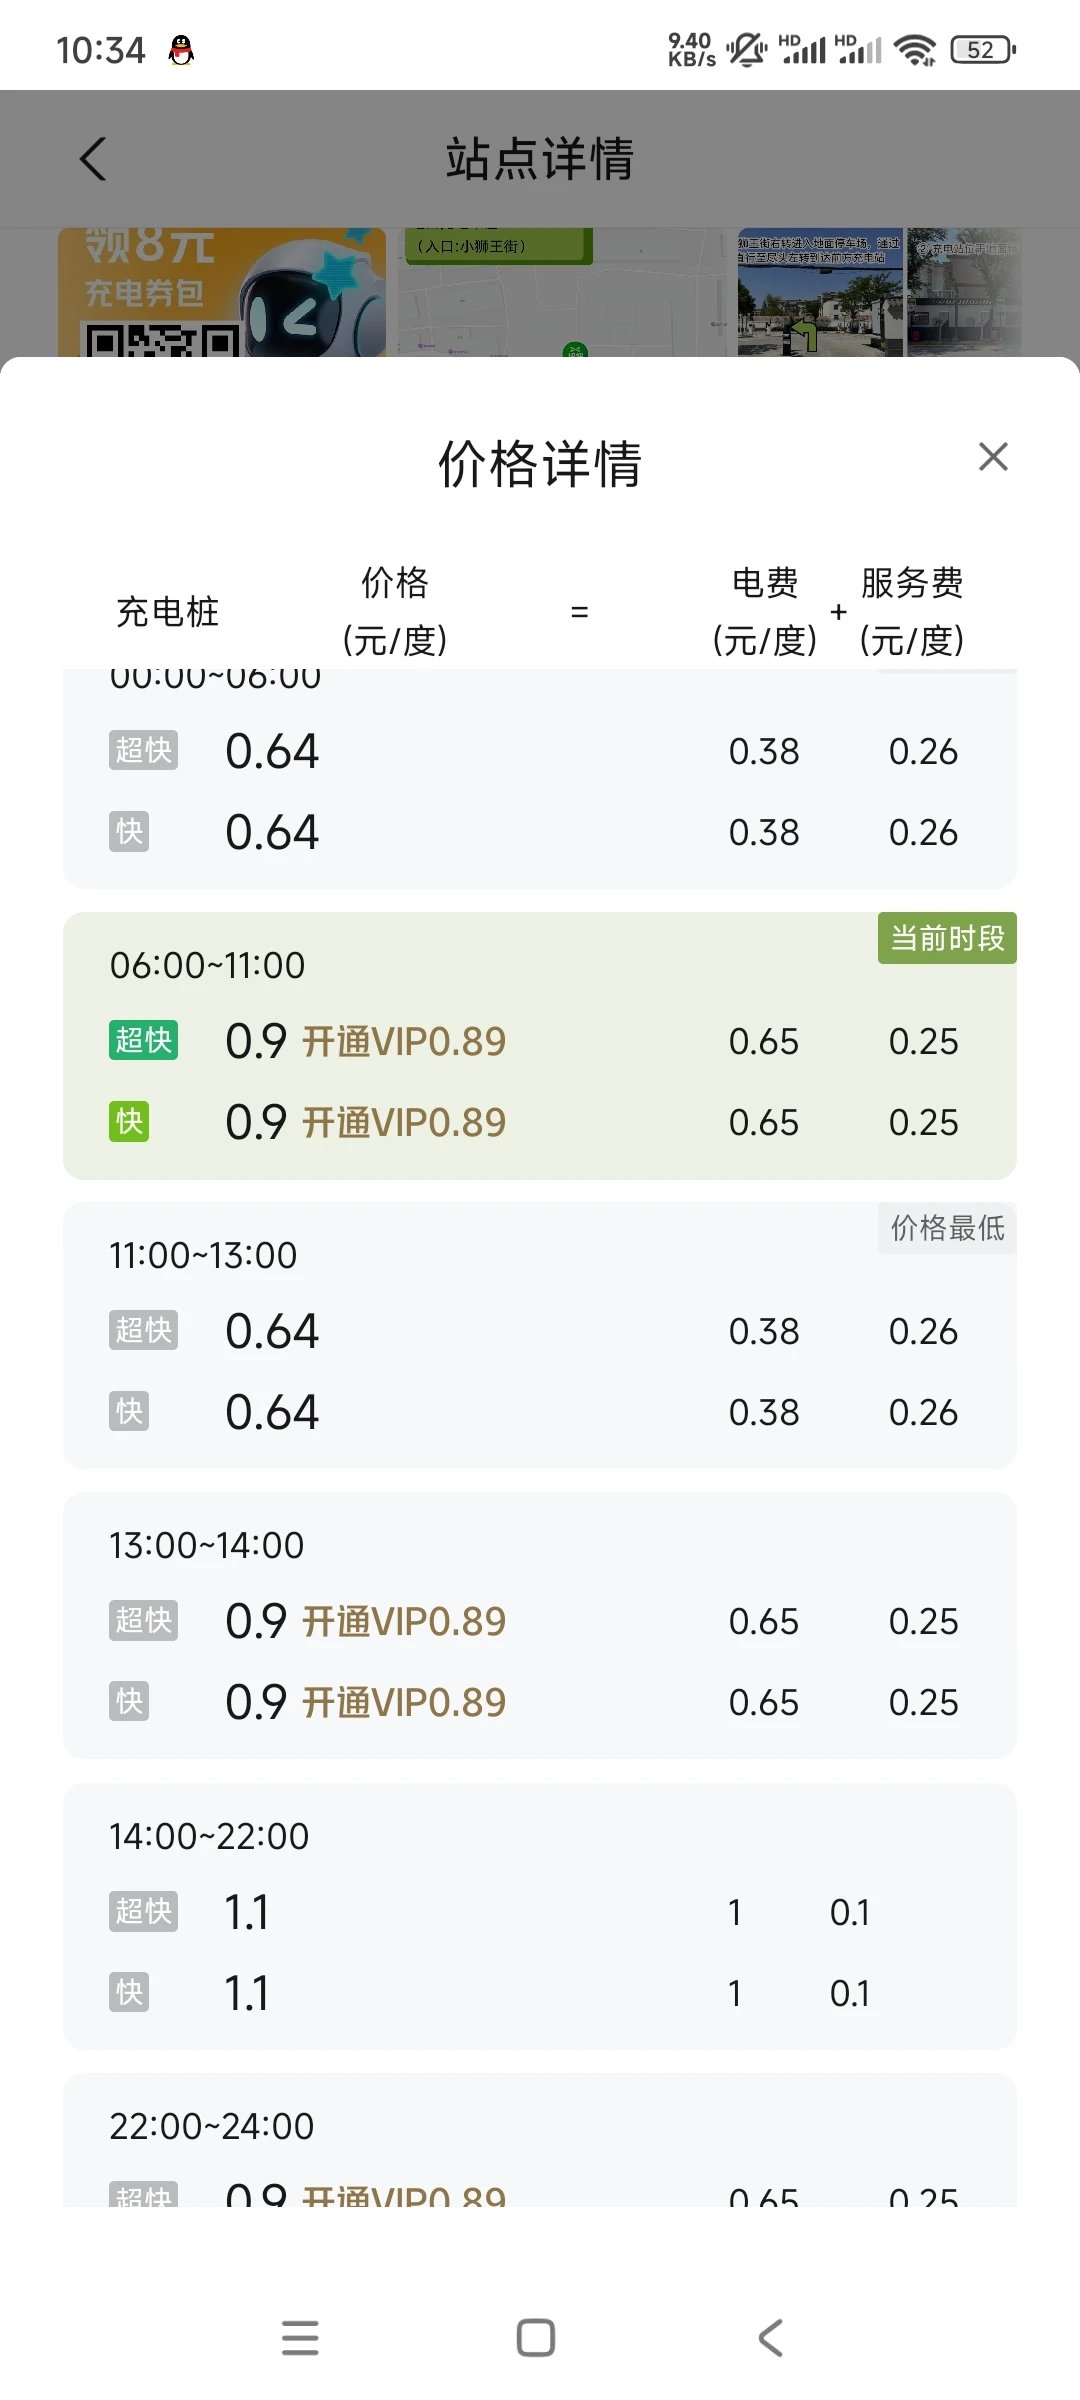Open VIP 0.89 offer for super-fast at 13:00~14:00

coord(404,1622)
